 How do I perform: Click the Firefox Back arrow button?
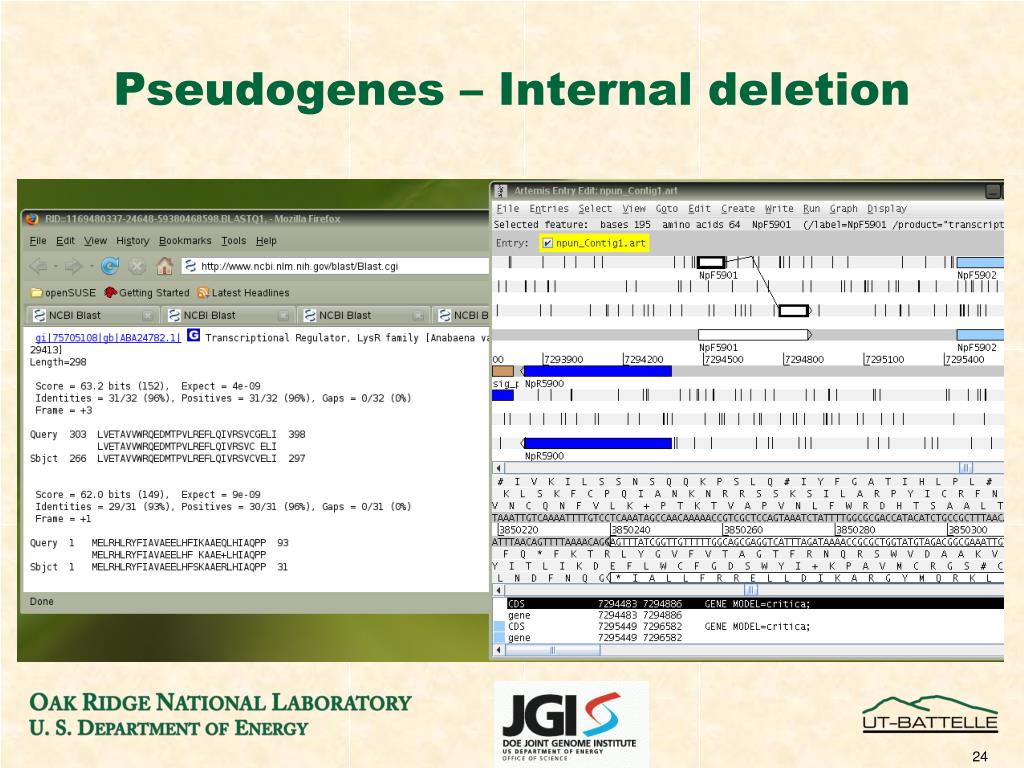click(39, 266)
